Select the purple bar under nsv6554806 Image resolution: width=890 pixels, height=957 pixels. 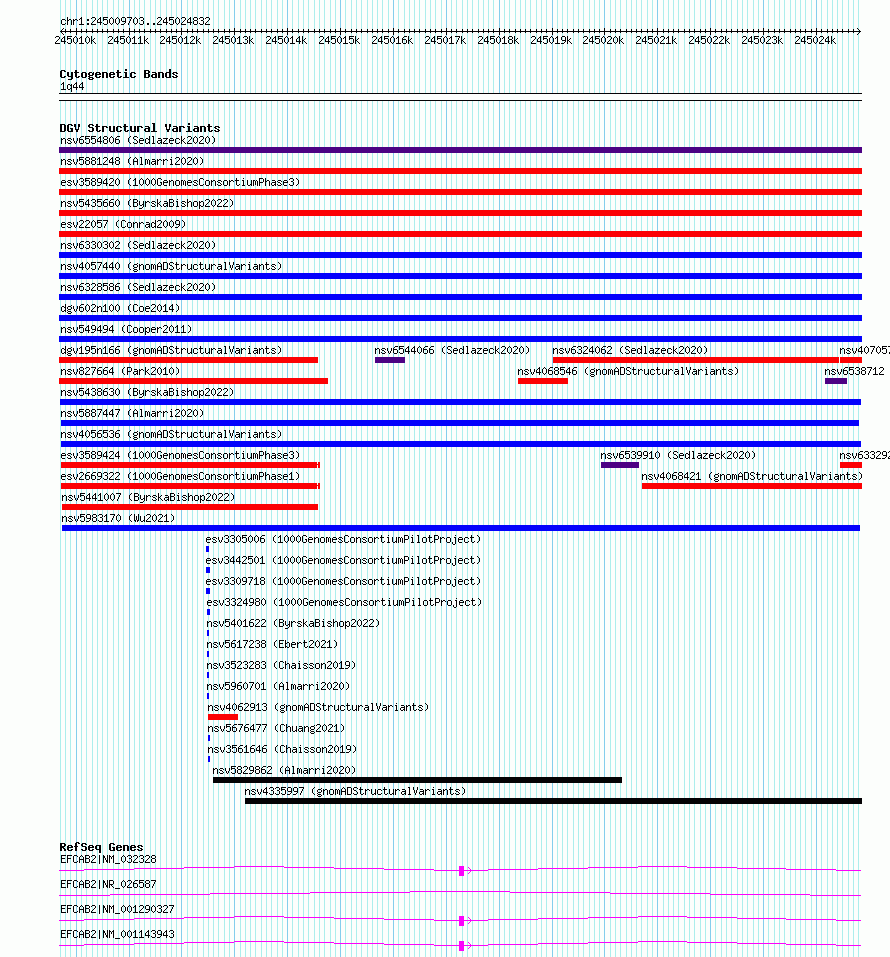point(460,150)
